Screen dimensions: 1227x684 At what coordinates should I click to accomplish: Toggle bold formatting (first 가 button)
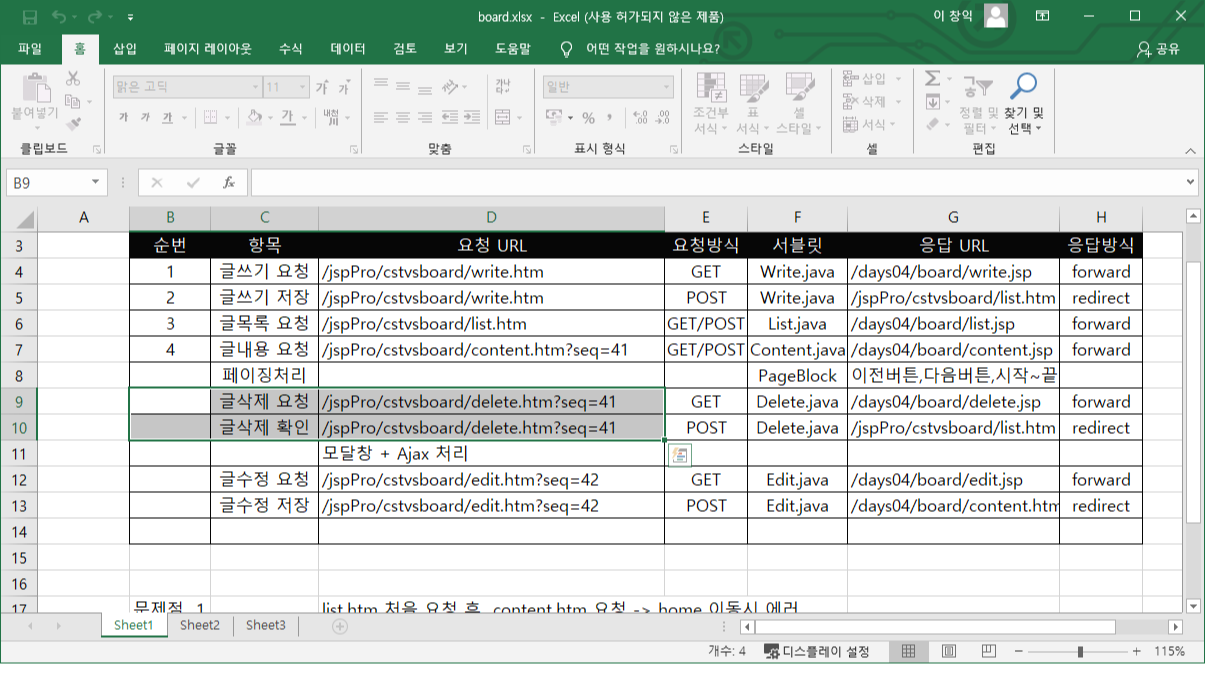tap(124, 117)
